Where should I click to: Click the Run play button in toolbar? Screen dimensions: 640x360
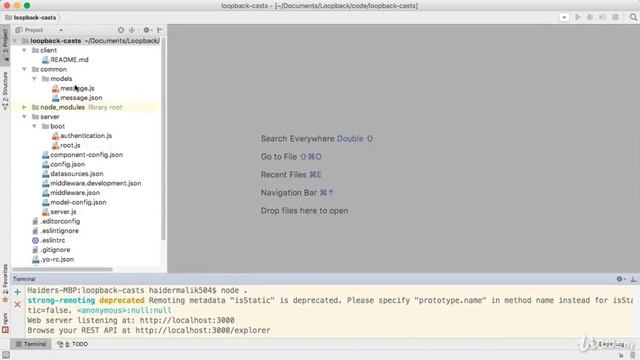578,17
